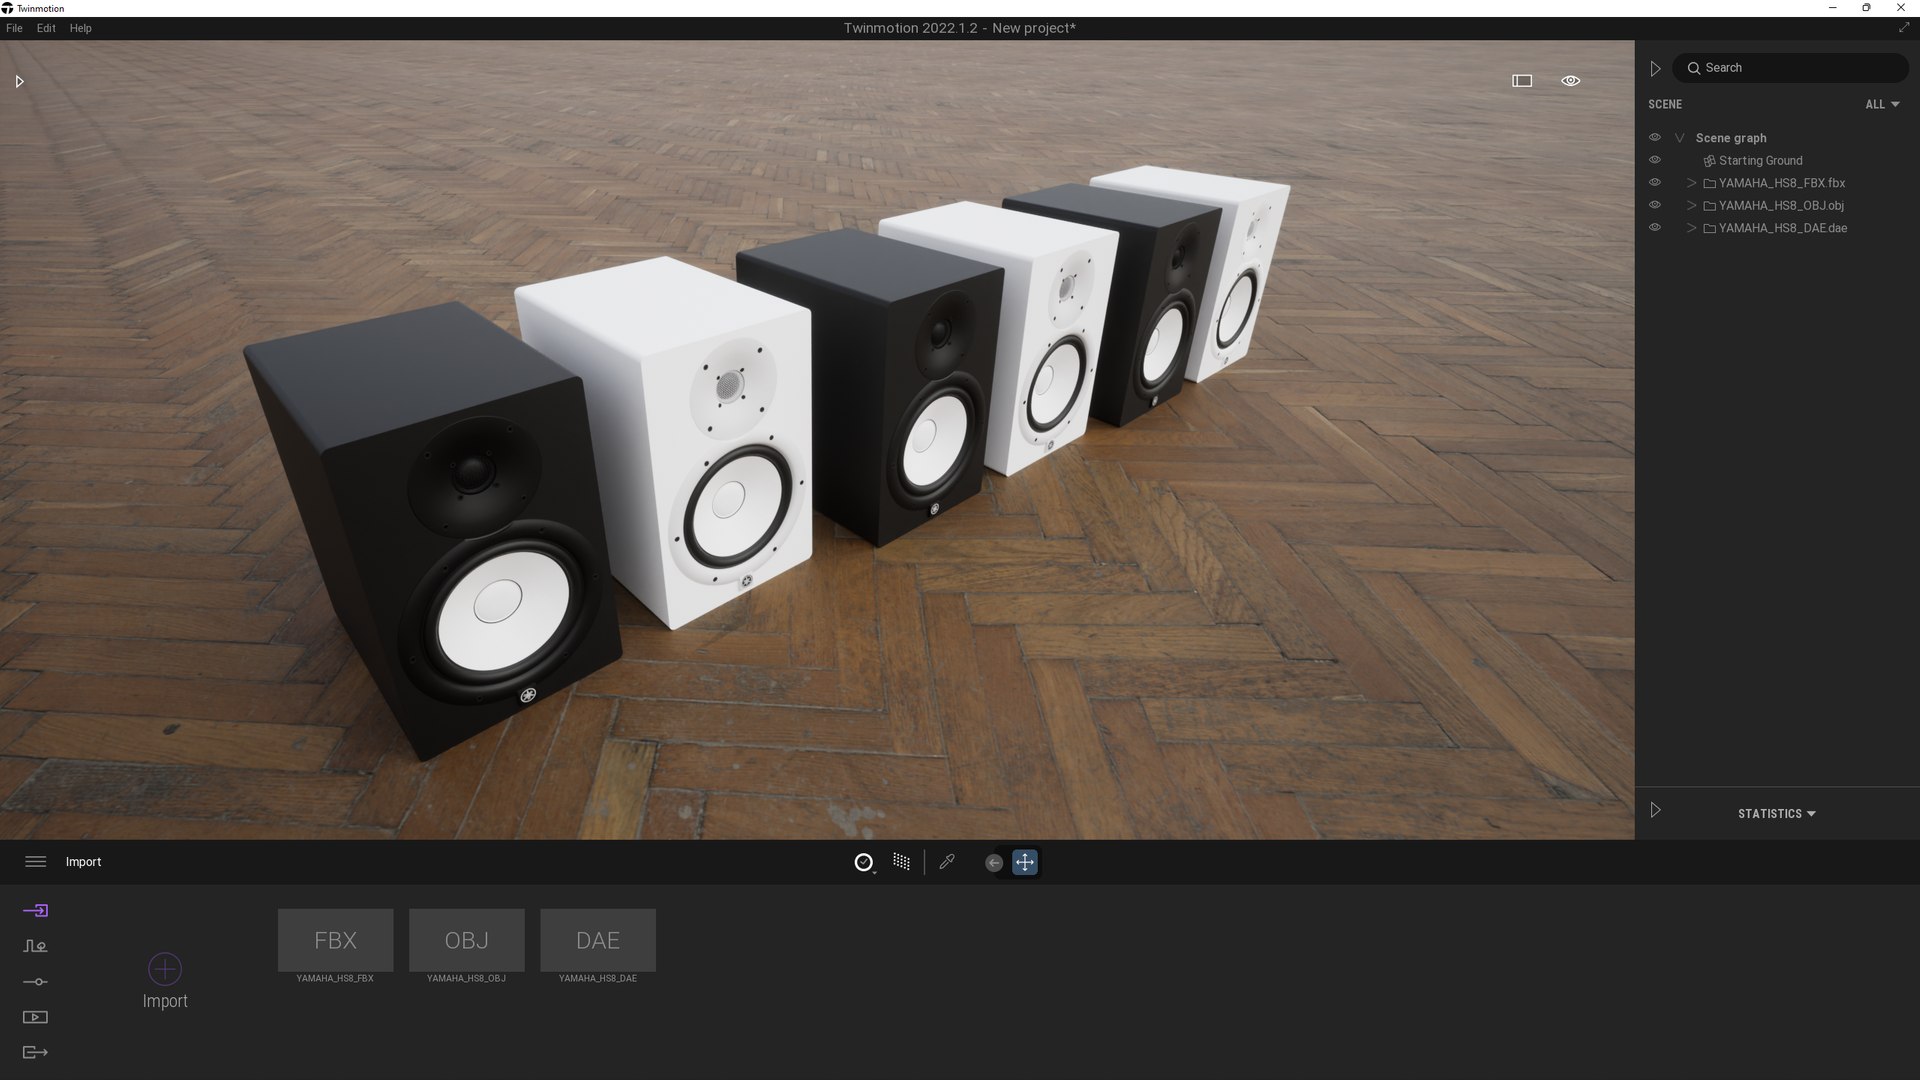This screenshot has width=1920, height=1080.
Task: Select the OBJ import thumbnail
Action: [x=467, y=940]
